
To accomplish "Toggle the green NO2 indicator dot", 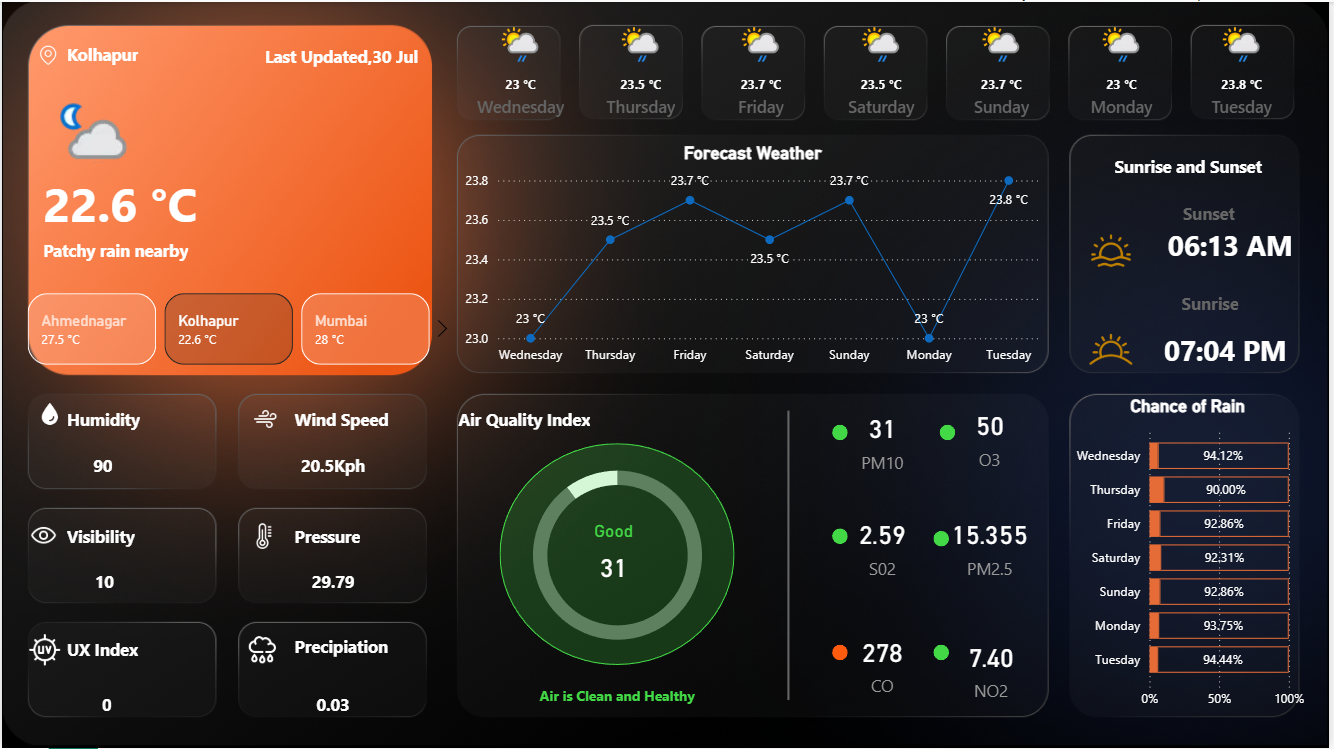I will click(940, 653).
